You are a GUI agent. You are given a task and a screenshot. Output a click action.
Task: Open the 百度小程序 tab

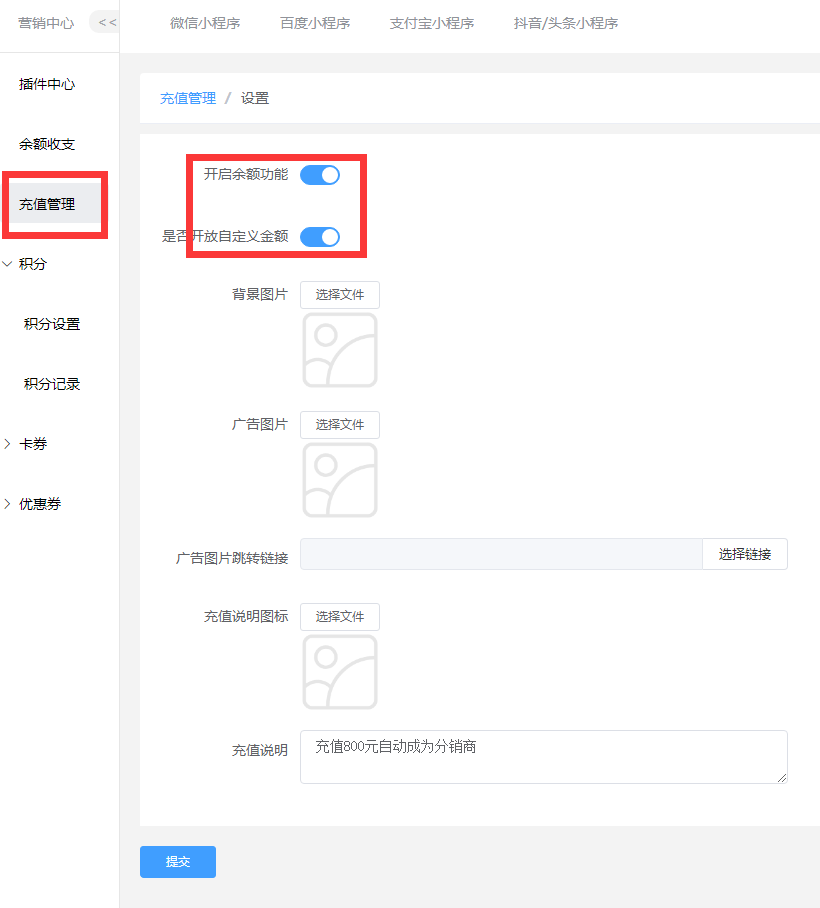(x=315, y=23)
